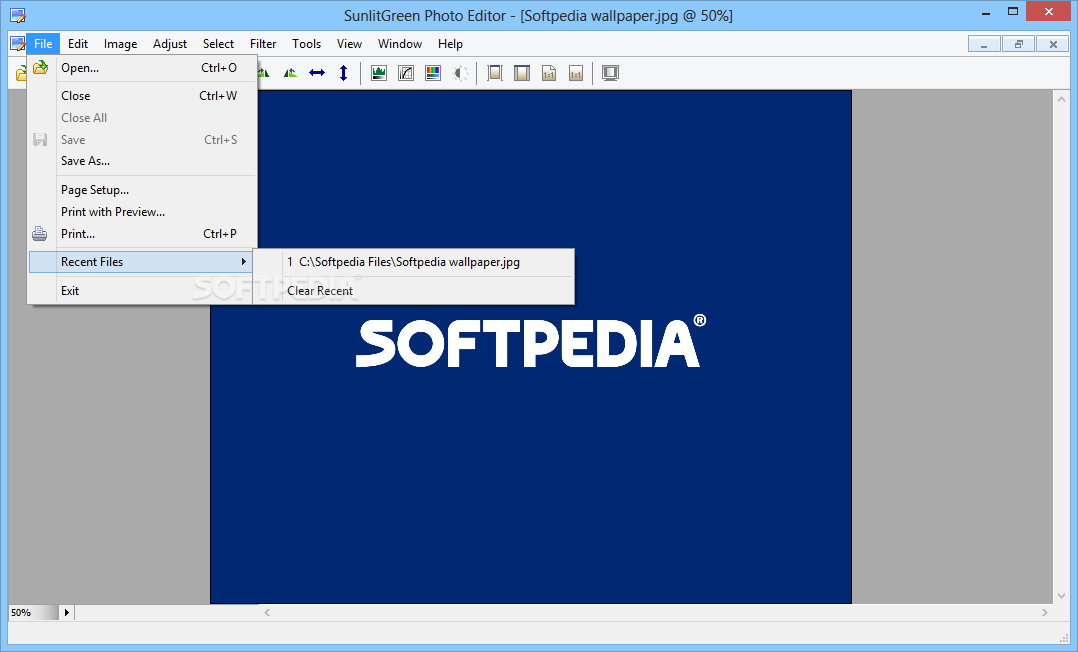Open the Curves adjustment tool
Viewport: 1078px width, 652px height.
click(406, 72)
